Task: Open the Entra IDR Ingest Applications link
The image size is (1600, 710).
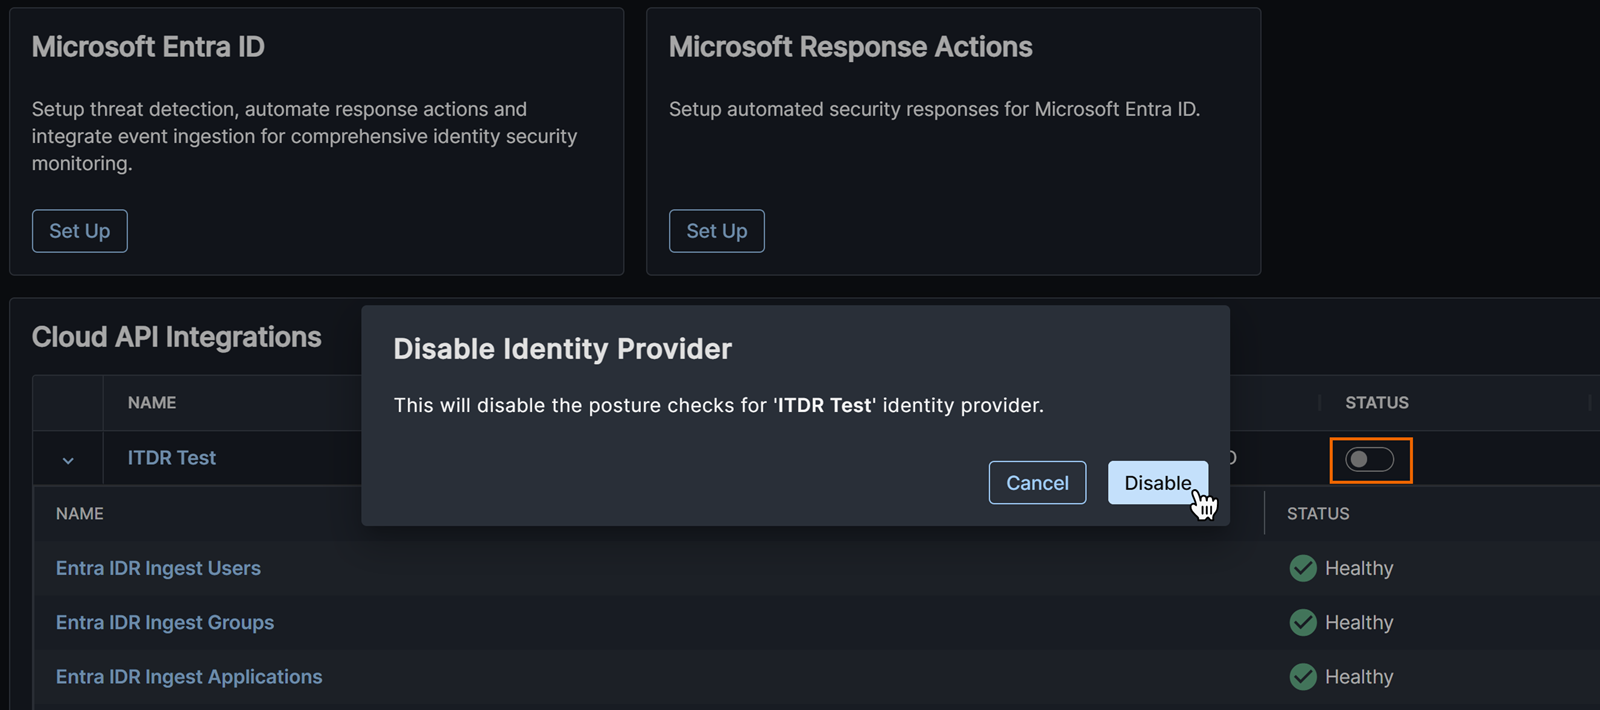Action: tap(189, 677)
